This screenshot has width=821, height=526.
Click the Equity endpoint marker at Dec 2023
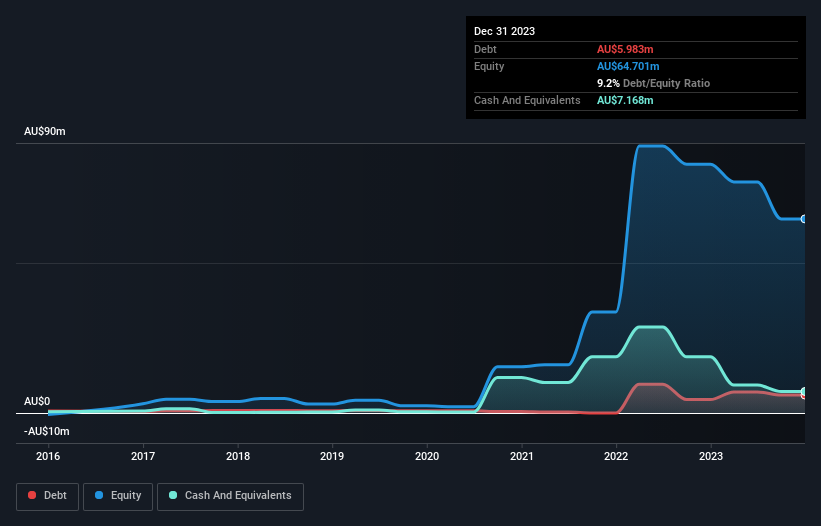804,219
